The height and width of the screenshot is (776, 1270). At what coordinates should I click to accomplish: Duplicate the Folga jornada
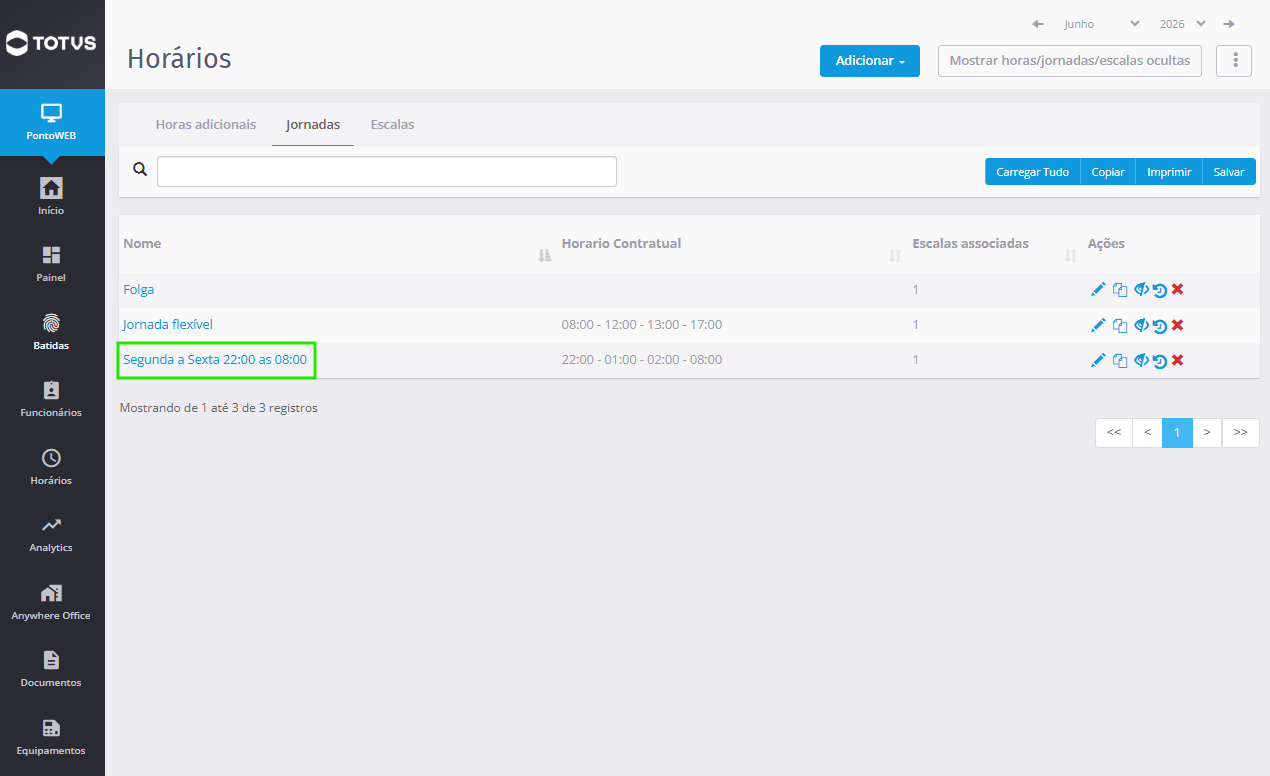click(x=1120, y=290)
